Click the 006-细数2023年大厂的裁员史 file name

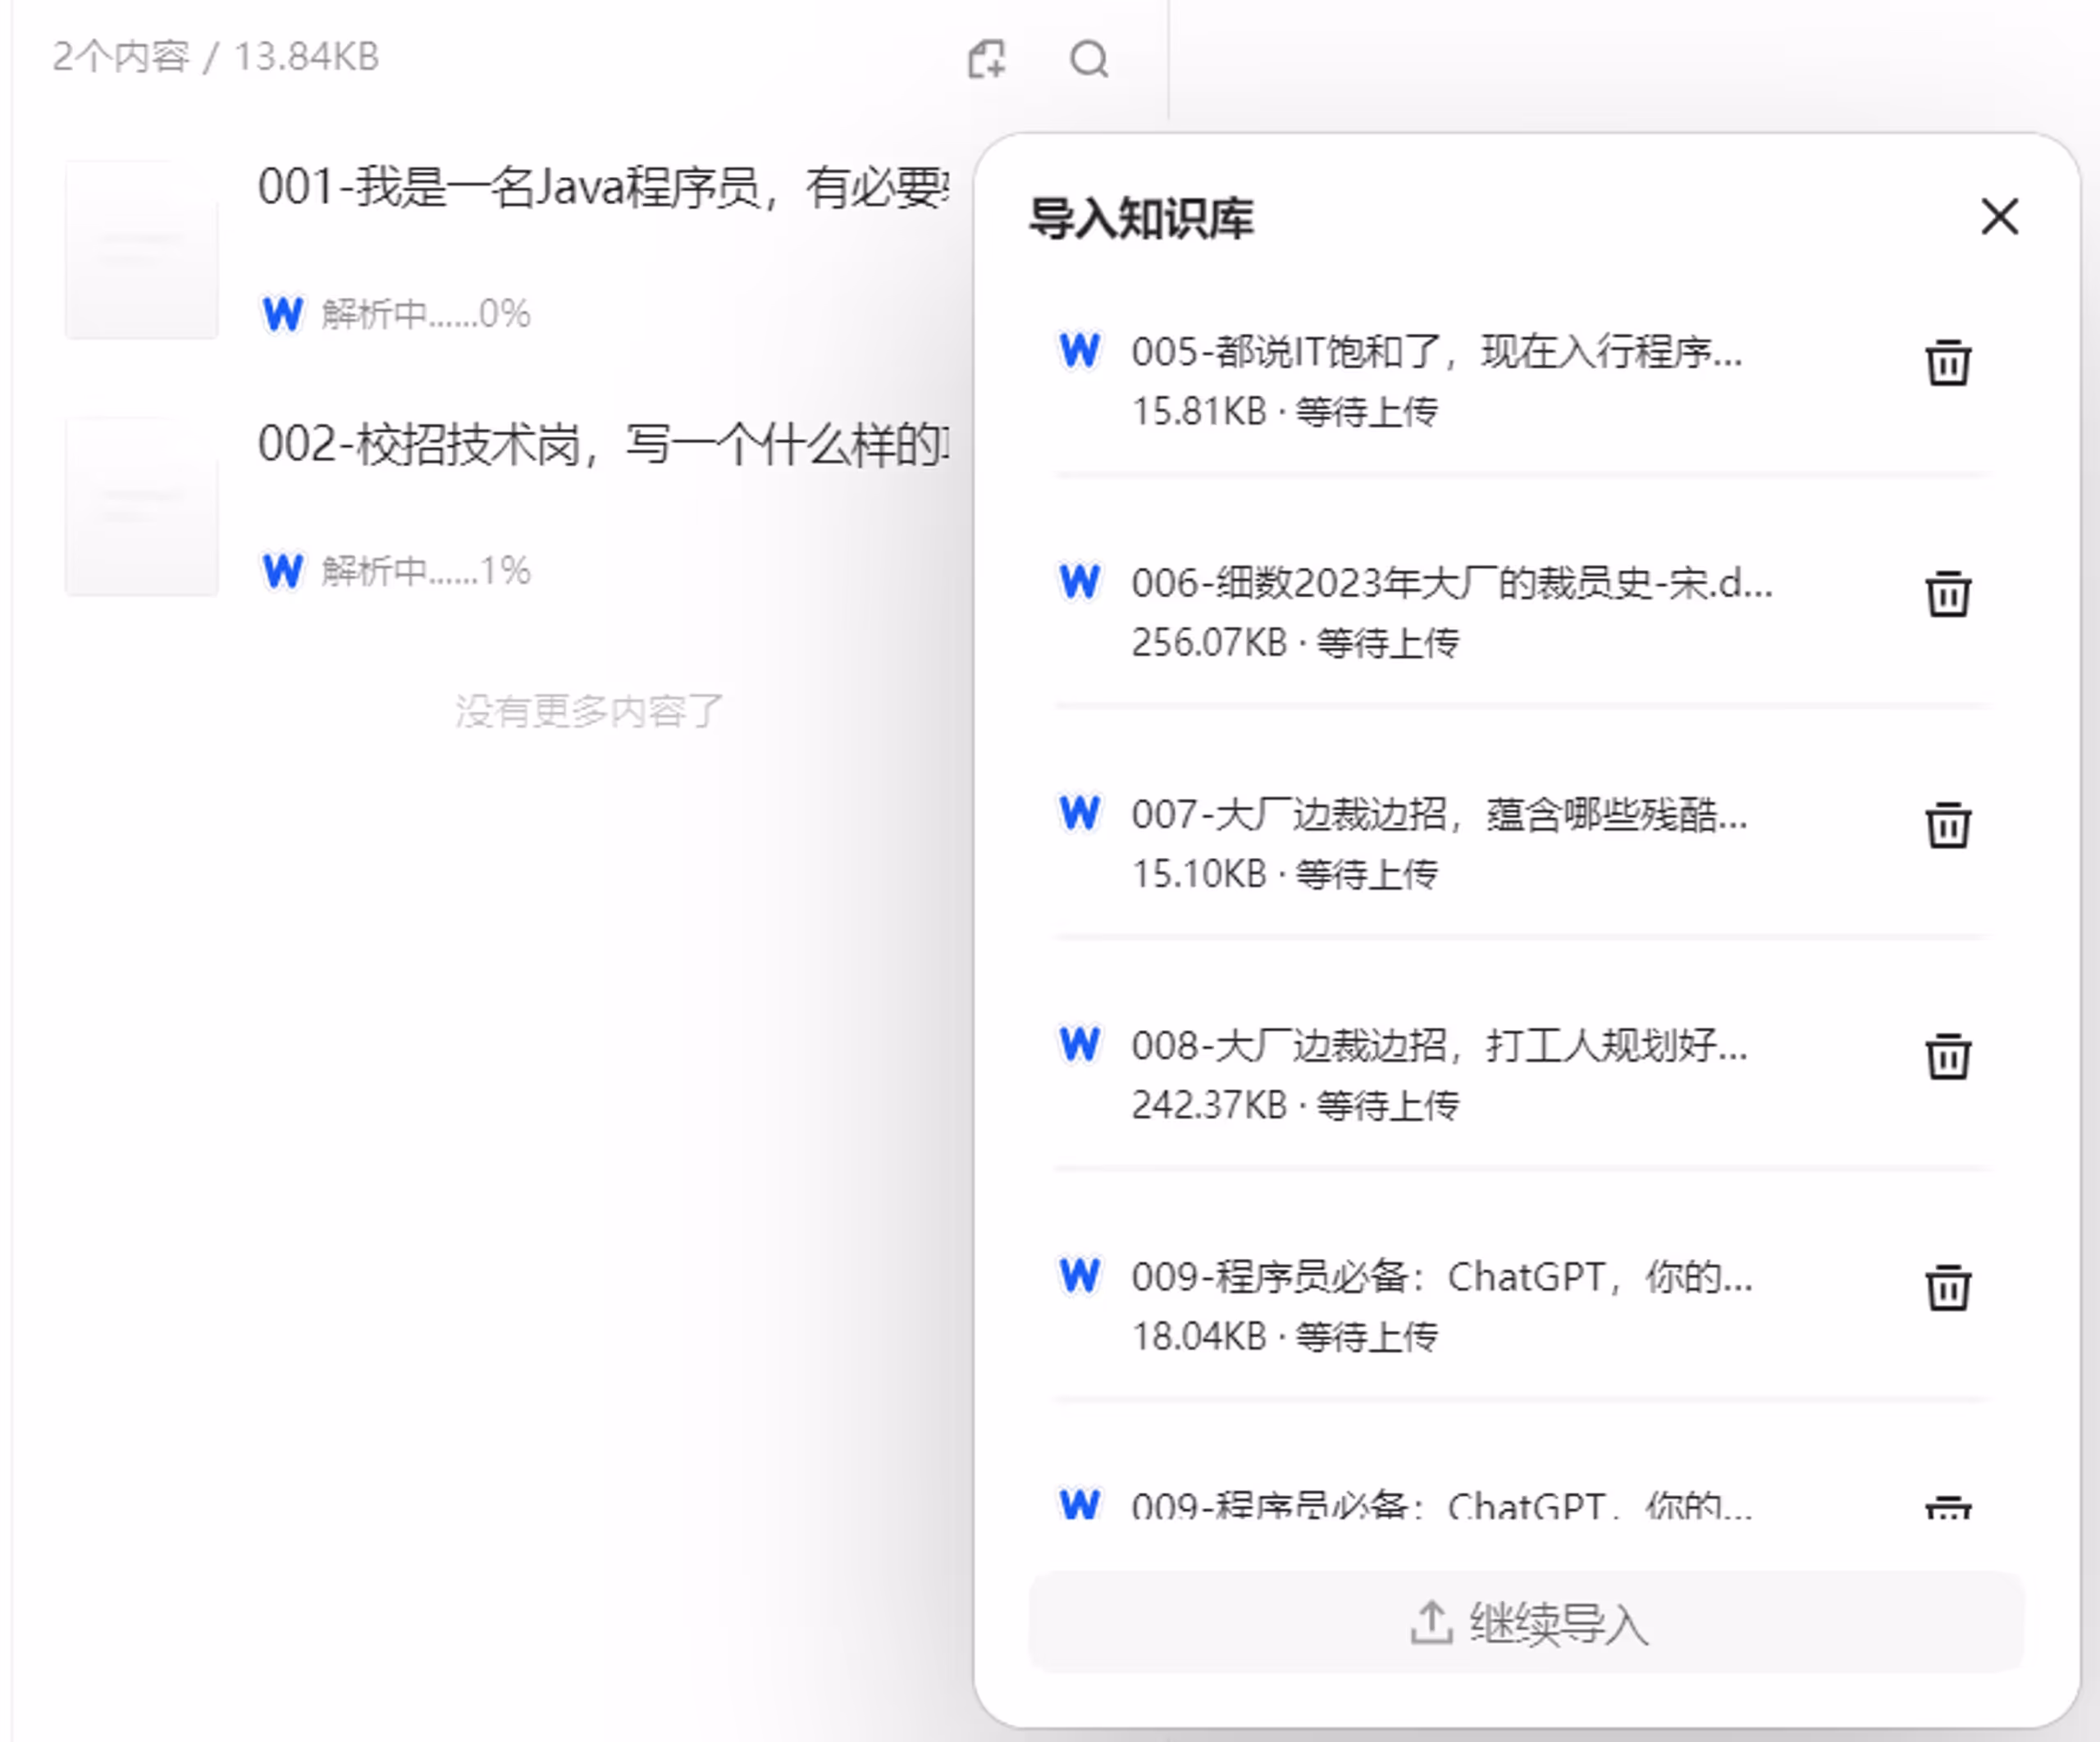[x=1452, y=583]
